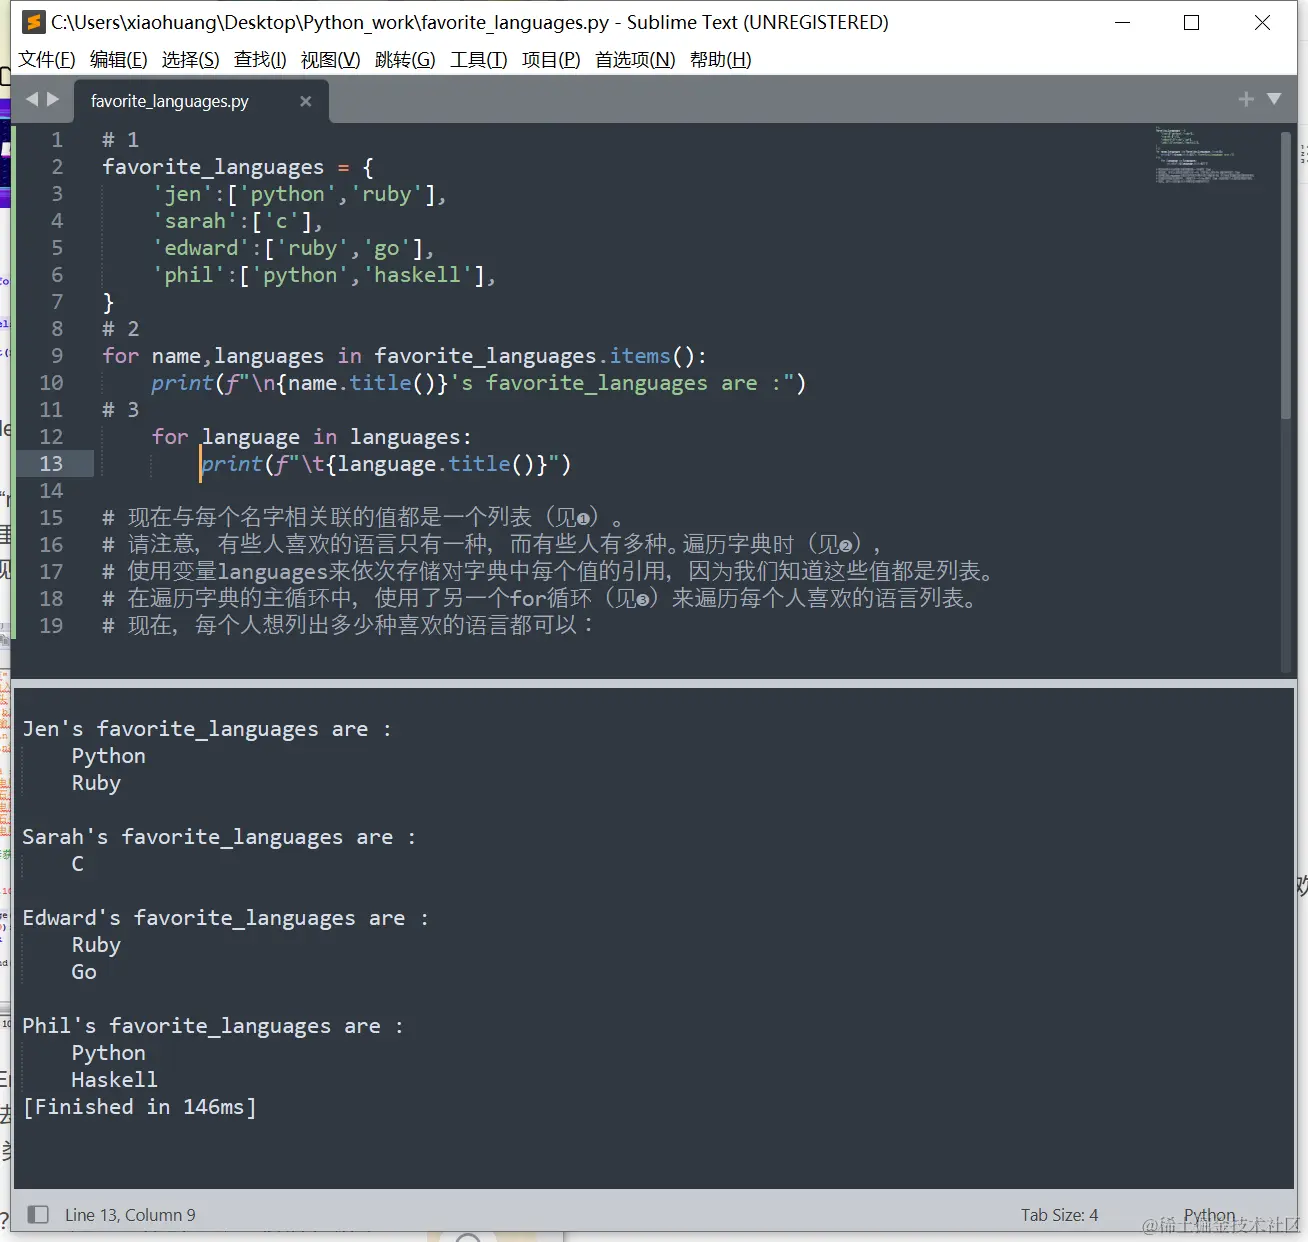Click 'Haskell' in the build output
Viewport: 1308px width, 1242px height.
(x=114, y=1080)
